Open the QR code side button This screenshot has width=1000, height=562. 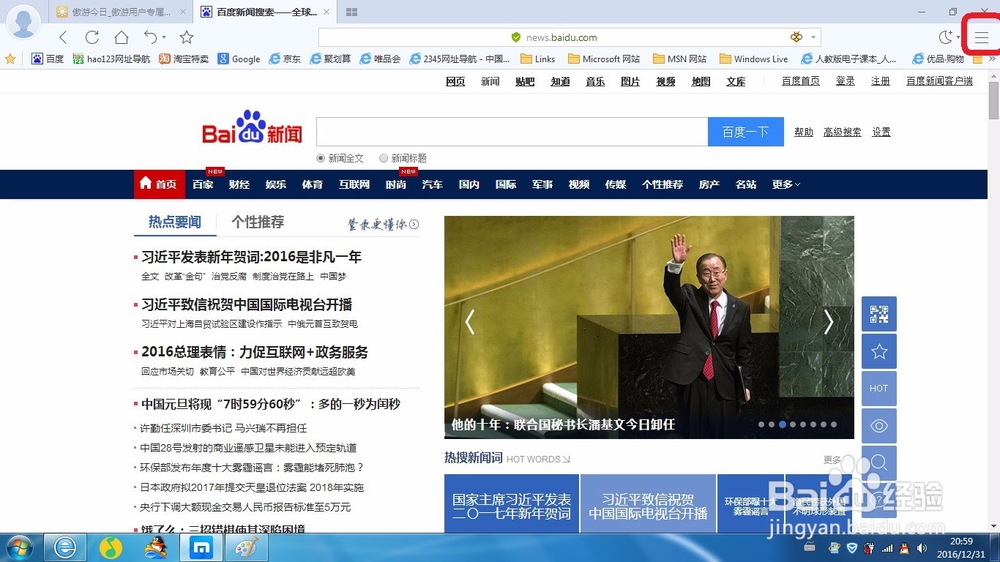pyautogui.click(x=879, y=314)
